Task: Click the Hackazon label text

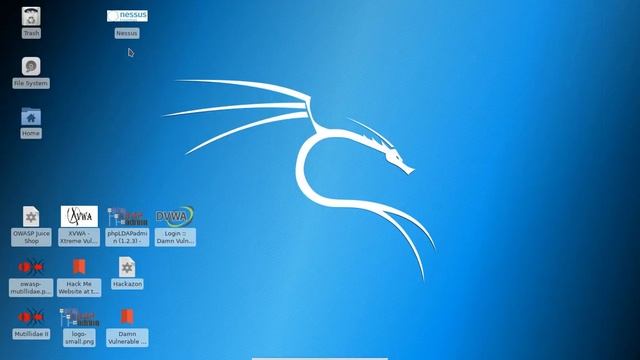Action: click(x=127, y=284)
